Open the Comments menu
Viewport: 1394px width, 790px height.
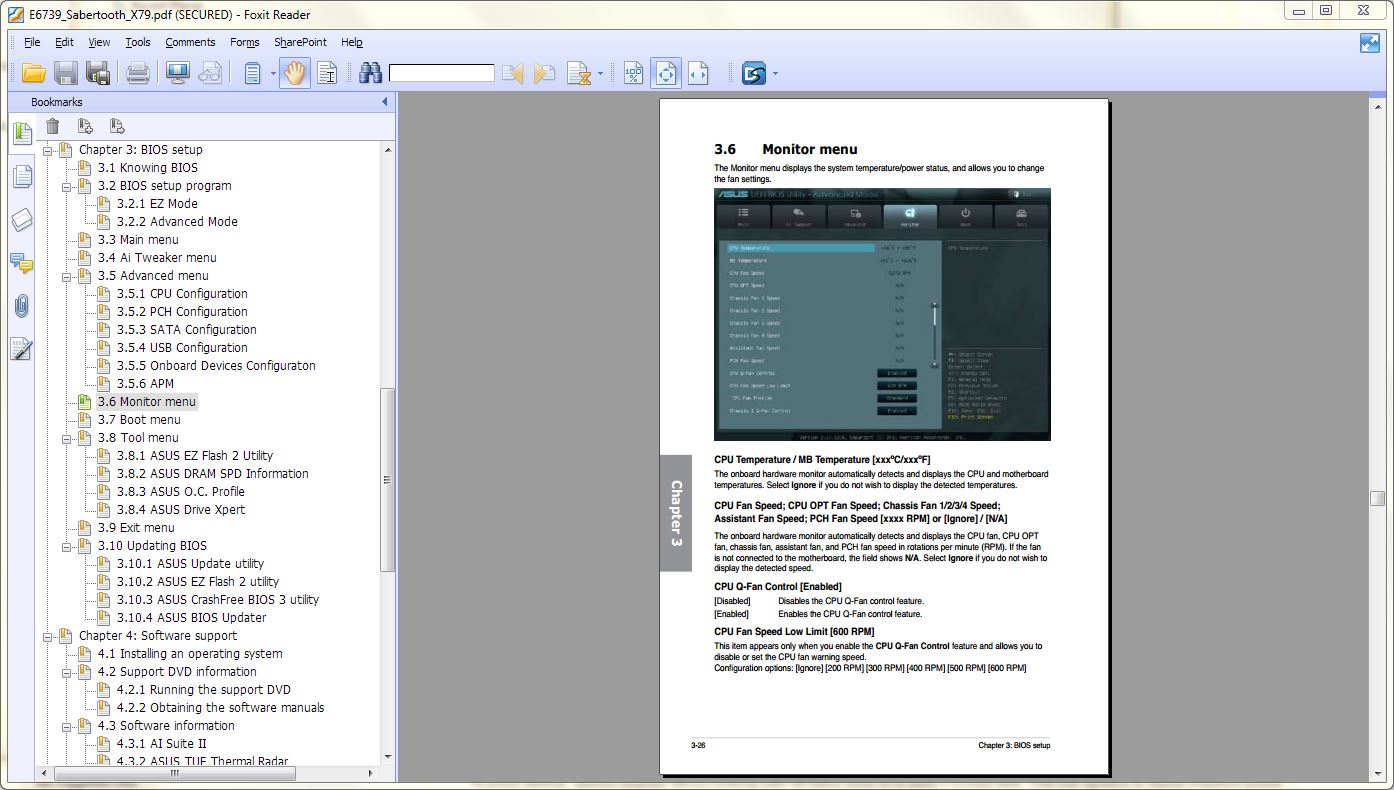click(x=190, y=43)
